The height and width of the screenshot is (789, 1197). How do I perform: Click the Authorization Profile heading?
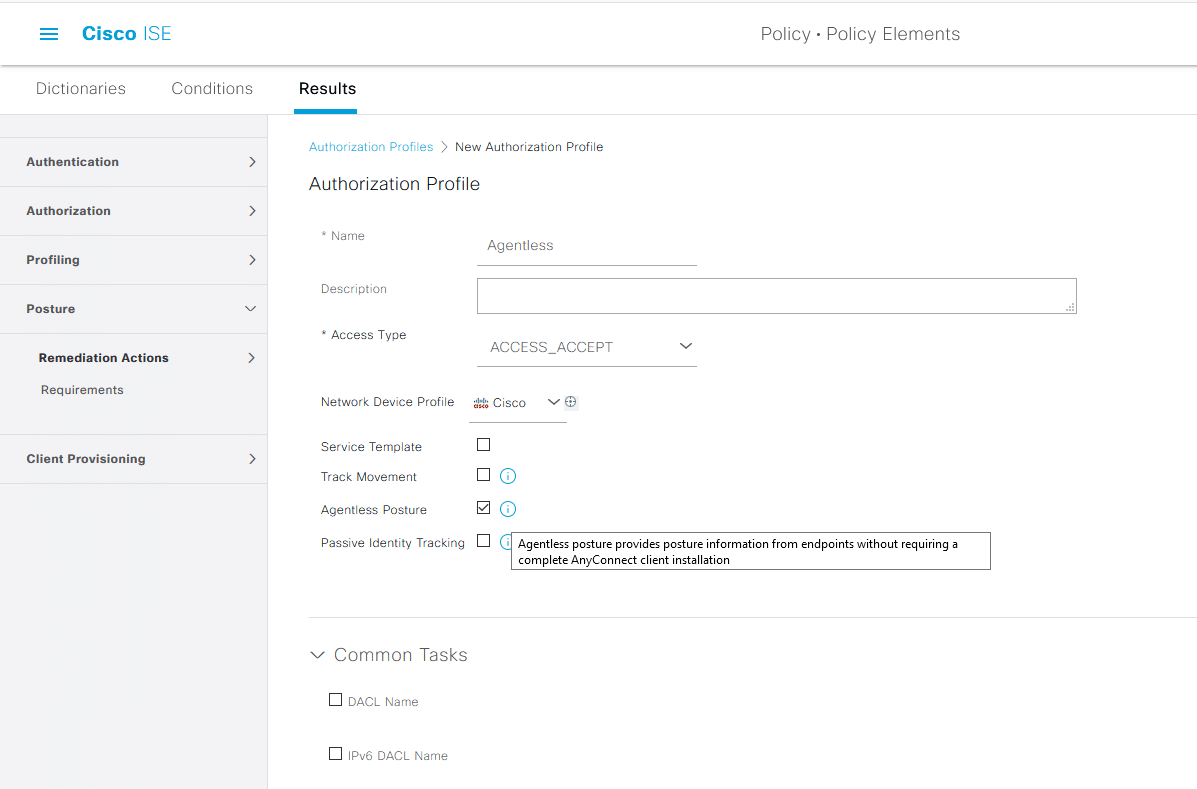click(395, 184)
